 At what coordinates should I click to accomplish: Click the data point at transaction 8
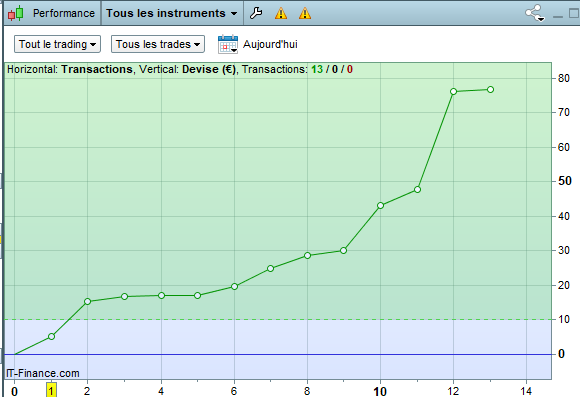(x=307, y=255)
